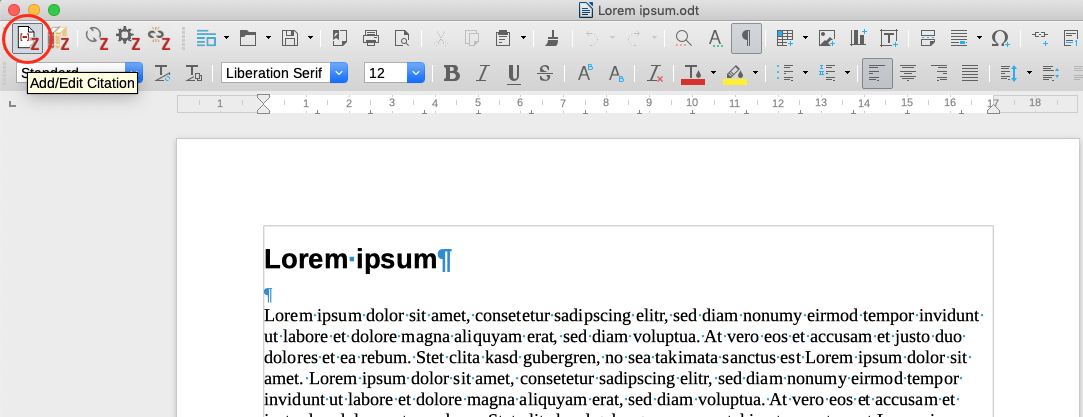Apply yellow highlighting color swatch

[735, 73]
